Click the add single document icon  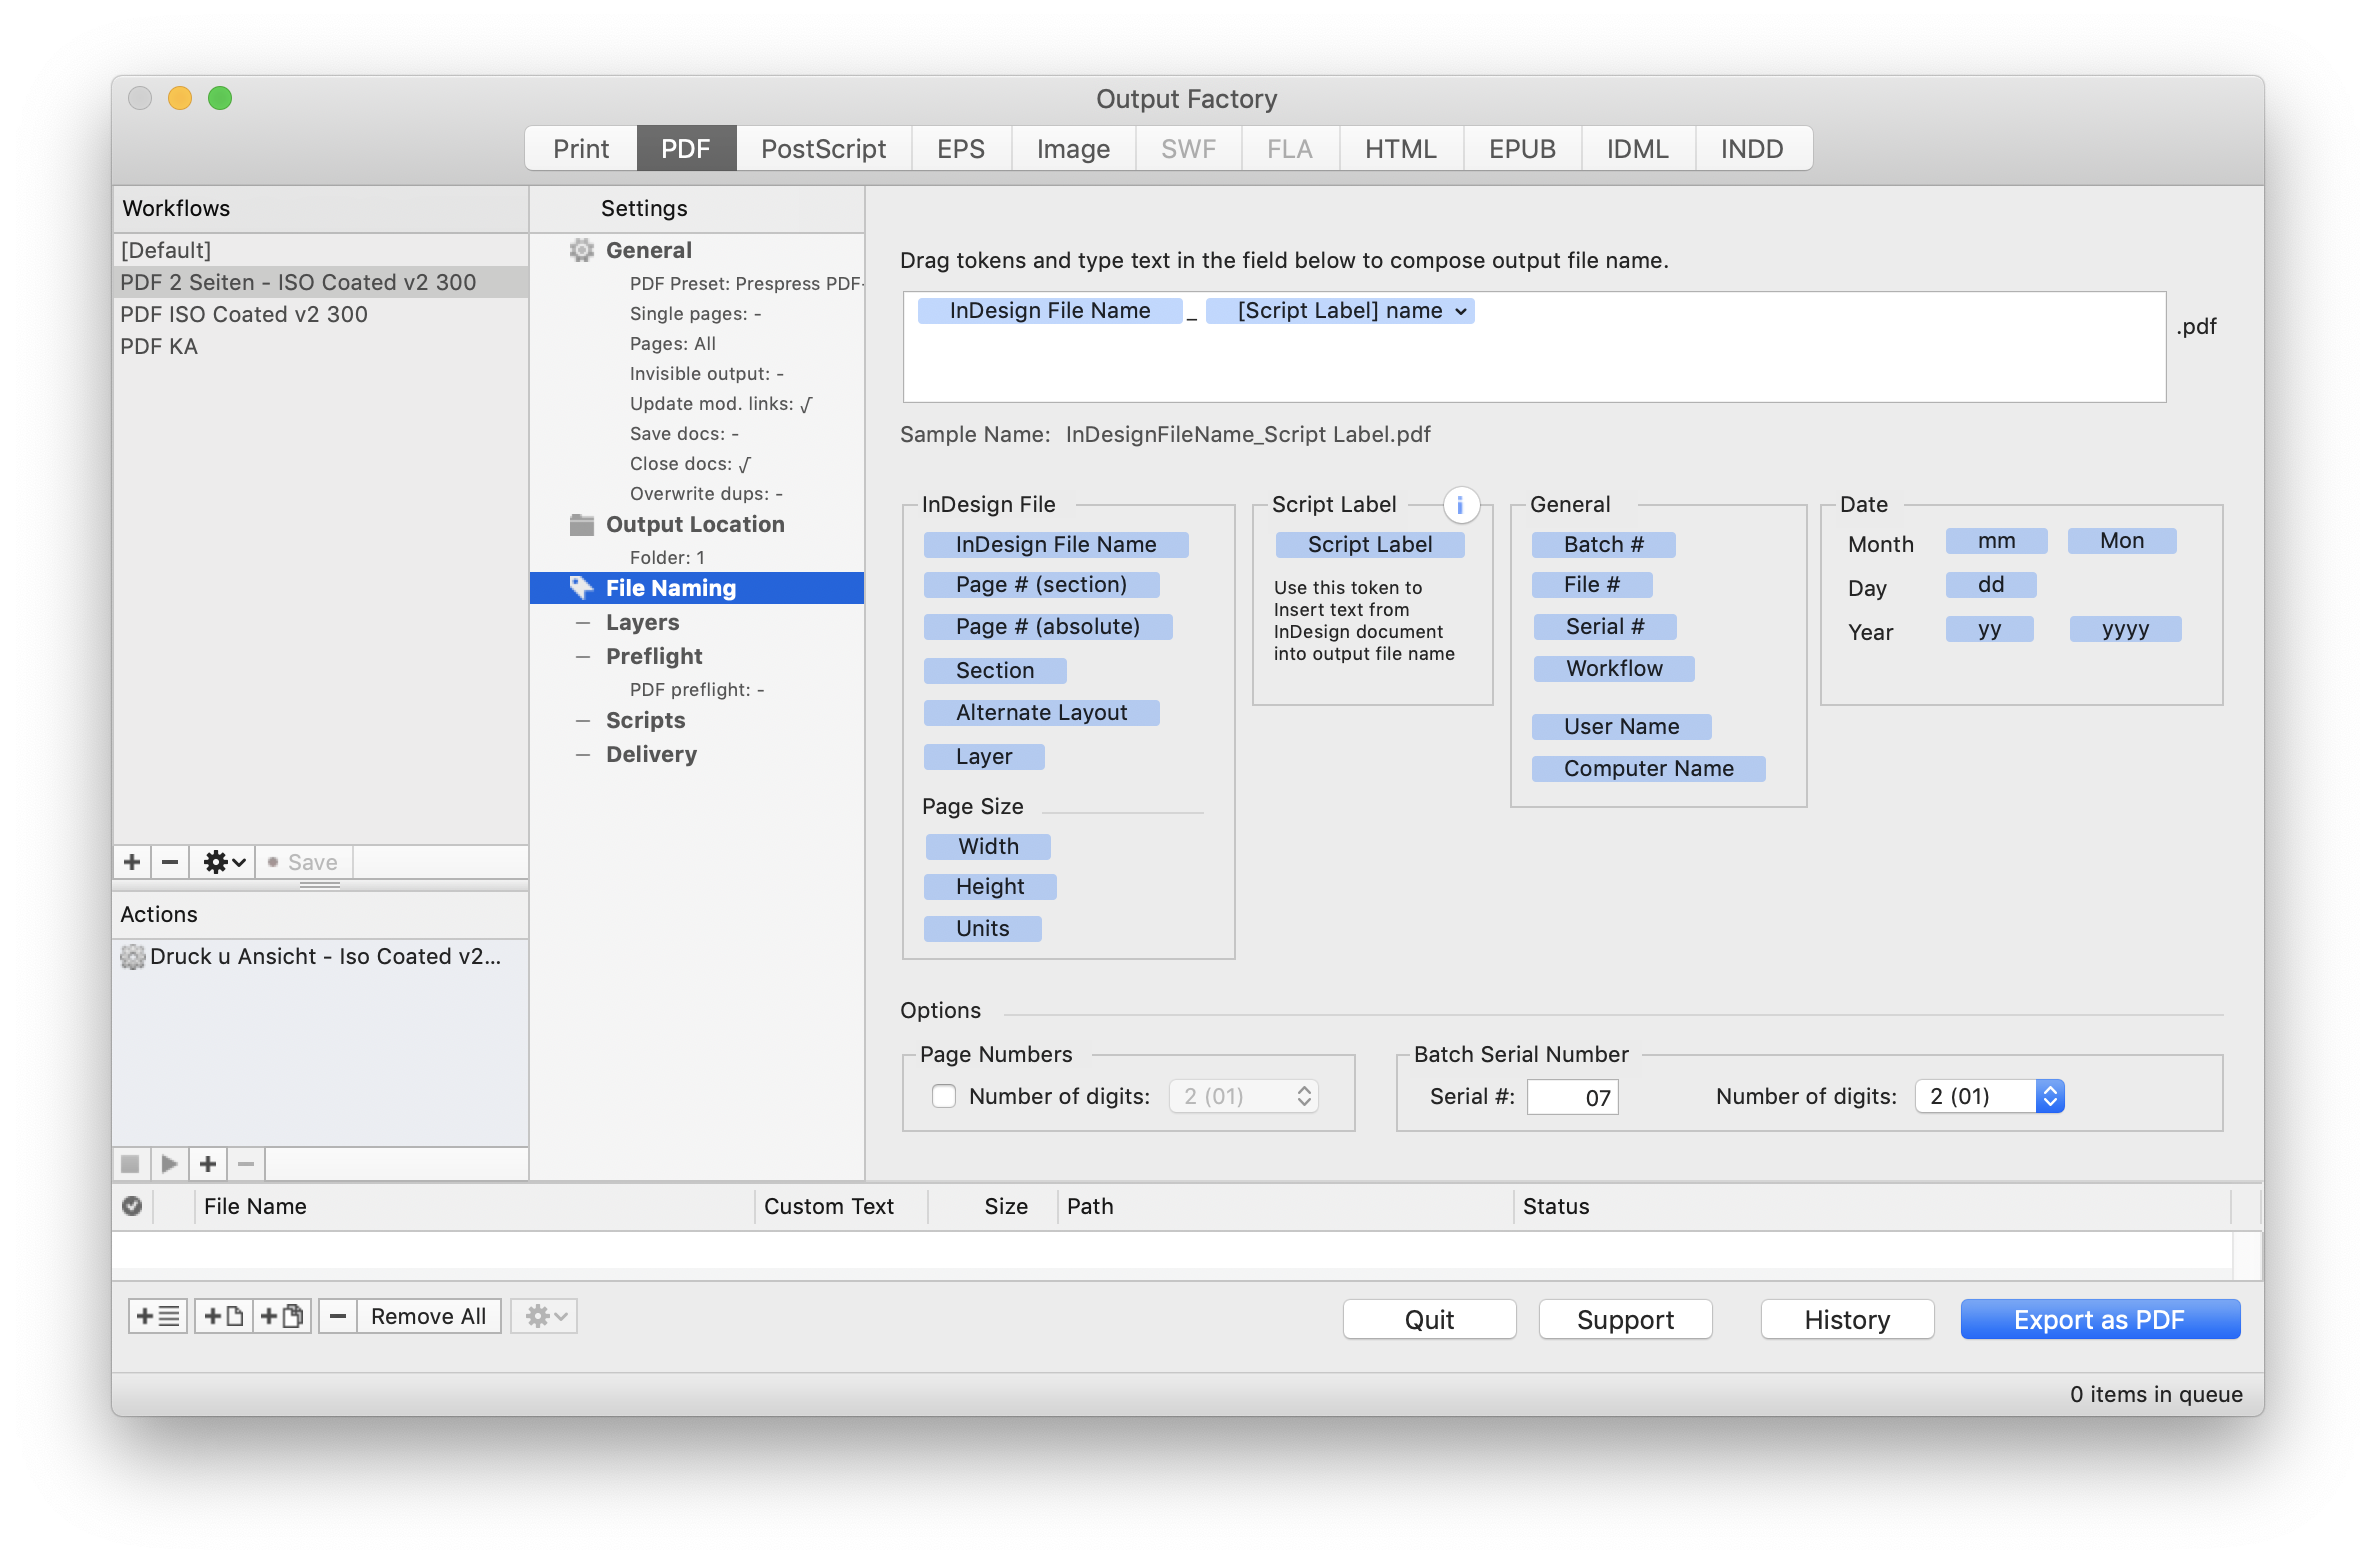pyautogui.click(x=224, y=1316)
